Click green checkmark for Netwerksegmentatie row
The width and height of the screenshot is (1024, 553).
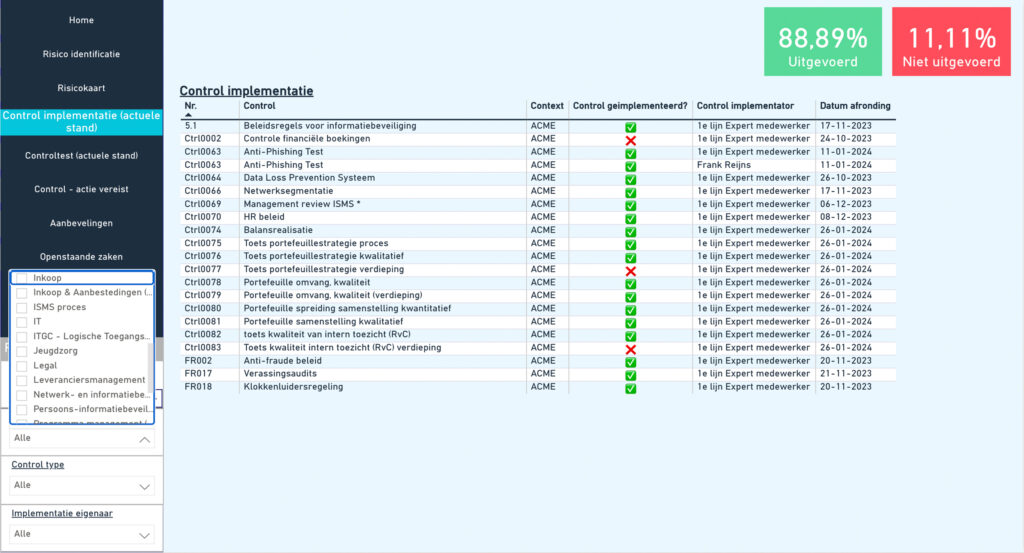pos(630,193)
